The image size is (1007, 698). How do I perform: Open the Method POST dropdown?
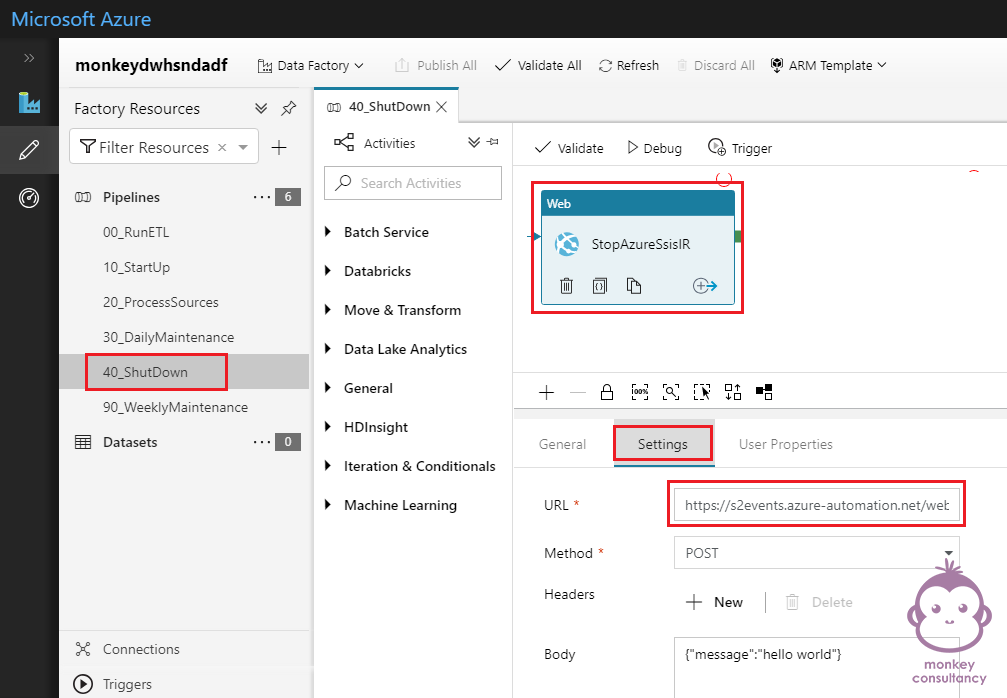(x=816, y=553)
